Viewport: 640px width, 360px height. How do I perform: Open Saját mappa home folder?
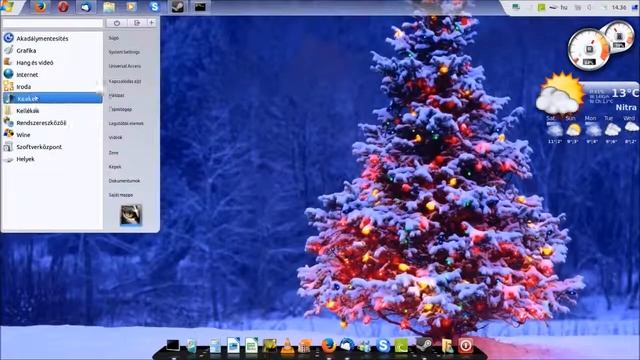(121, 195)
